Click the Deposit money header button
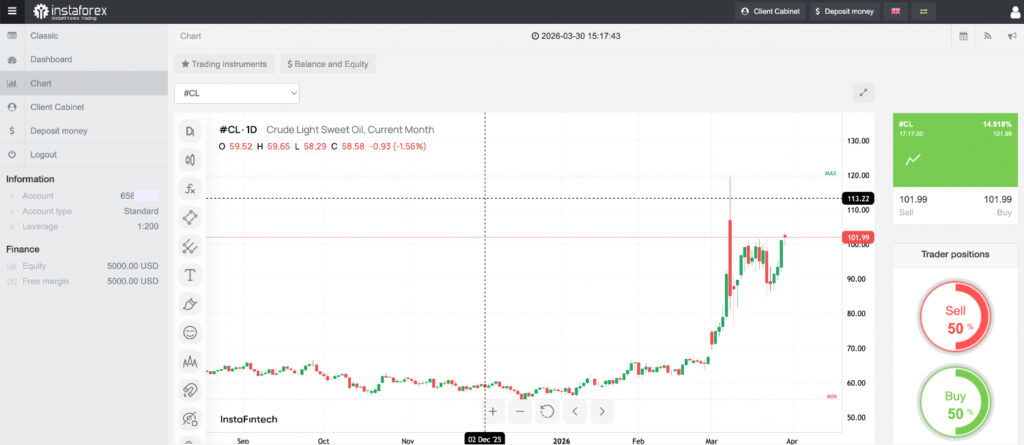 [845, 11]
